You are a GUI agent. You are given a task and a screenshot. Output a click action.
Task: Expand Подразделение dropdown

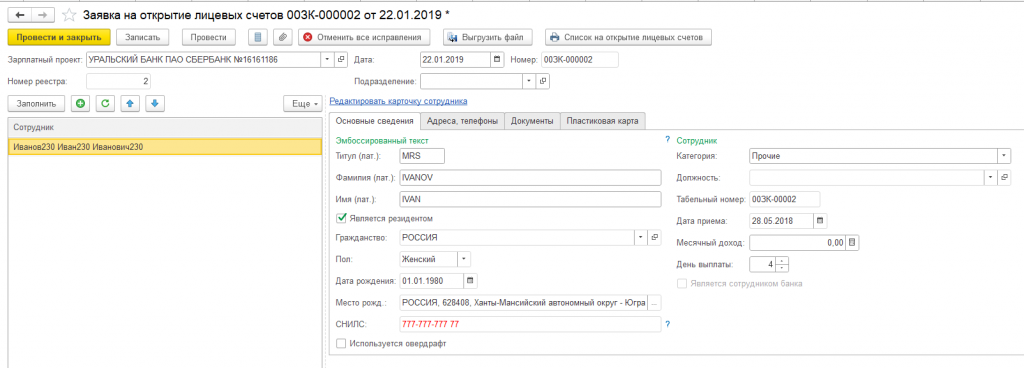tap(529, 82)
